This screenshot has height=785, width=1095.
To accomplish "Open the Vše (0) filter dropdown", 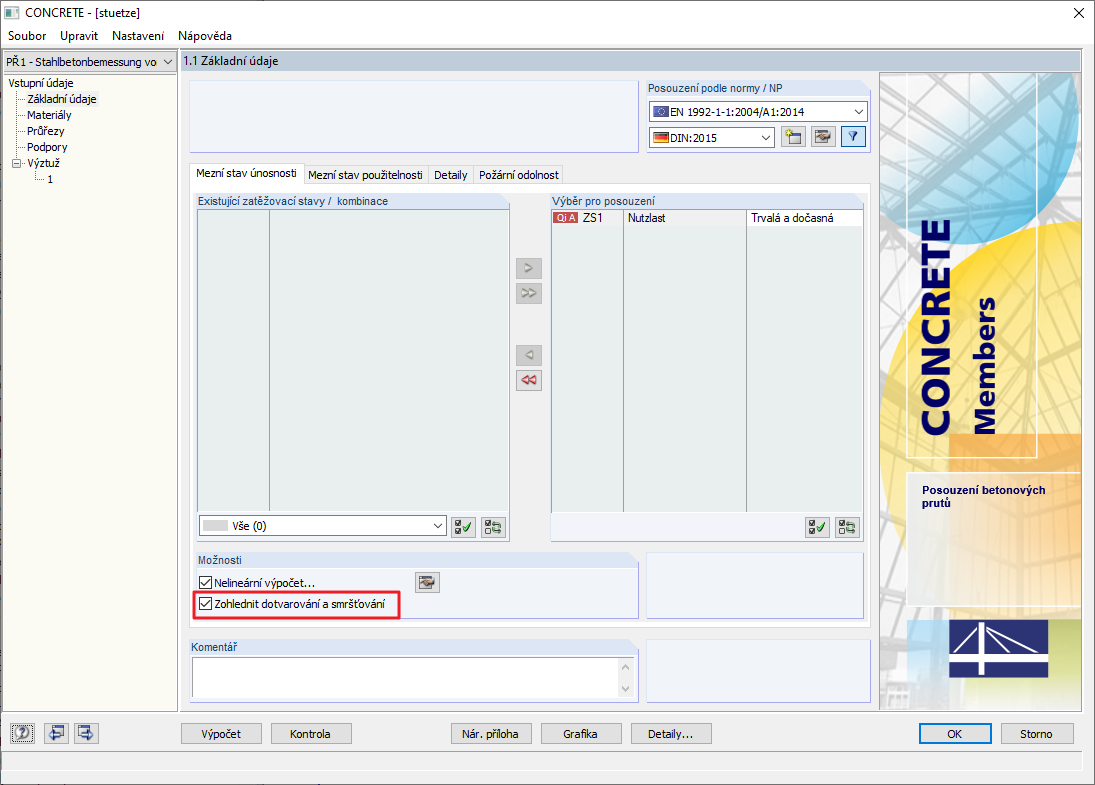I will [323, 526].
